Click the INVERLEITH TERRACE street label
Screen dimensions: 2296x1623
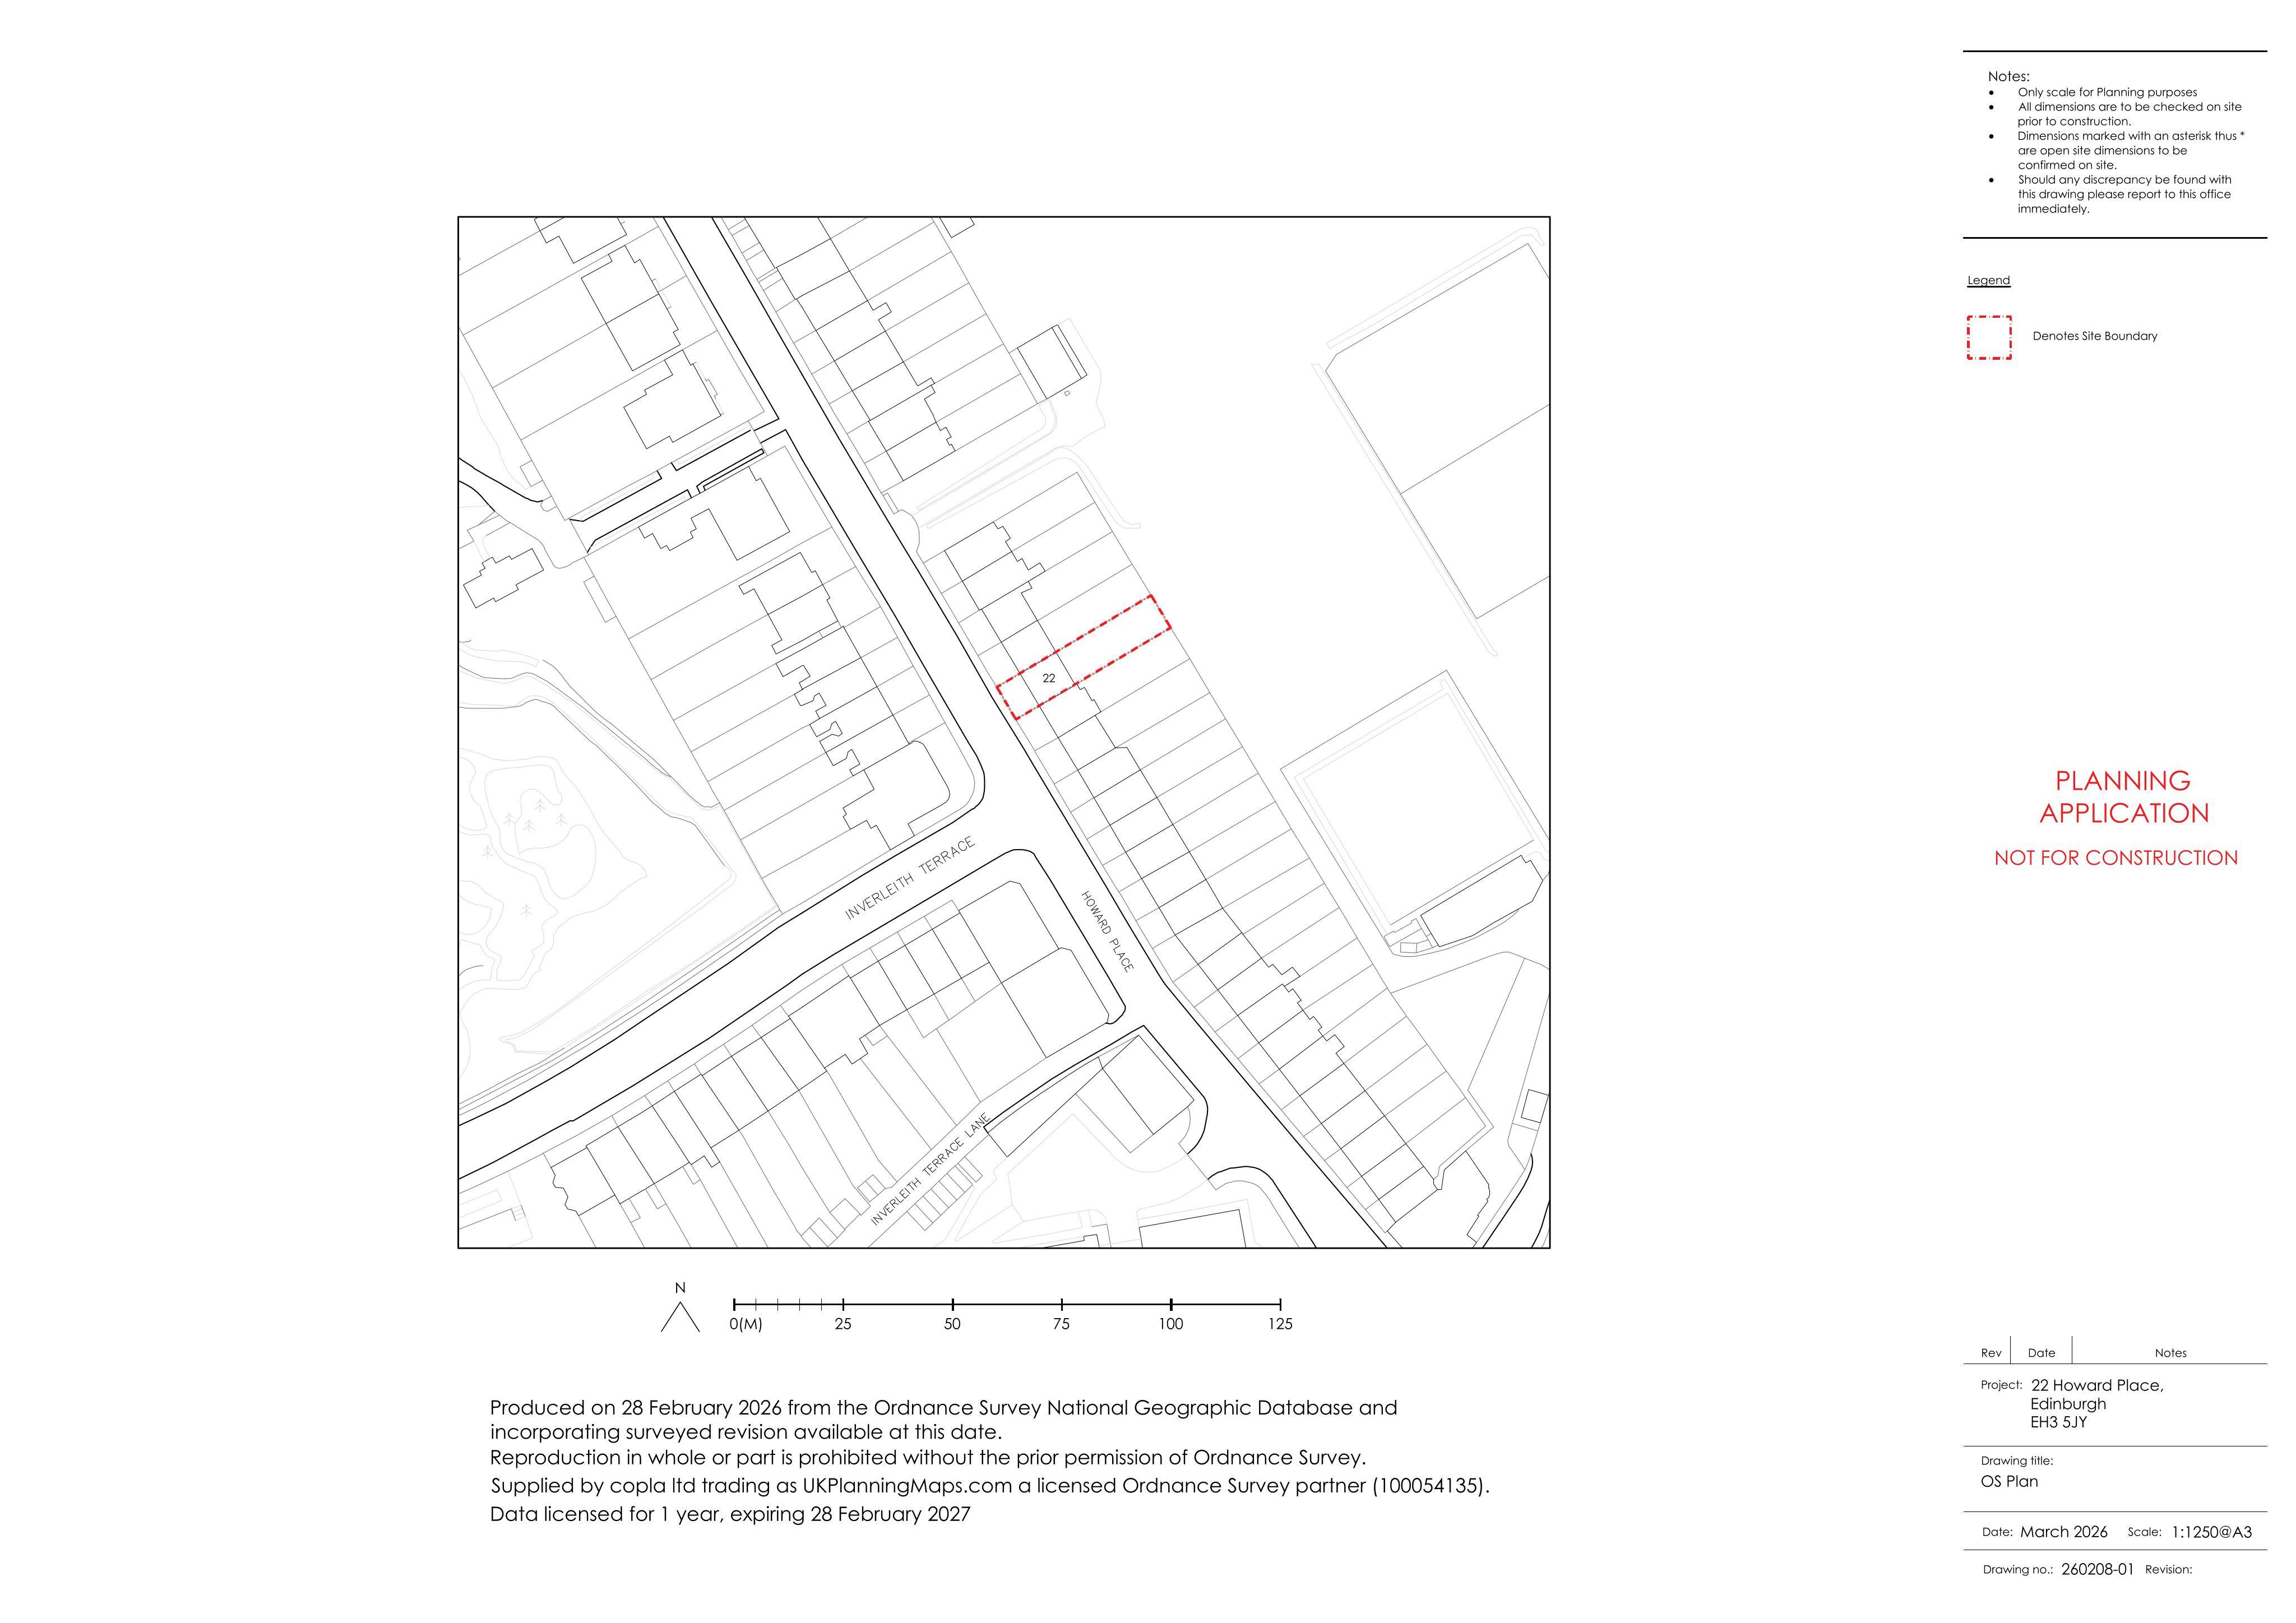[x=910, y=879]
